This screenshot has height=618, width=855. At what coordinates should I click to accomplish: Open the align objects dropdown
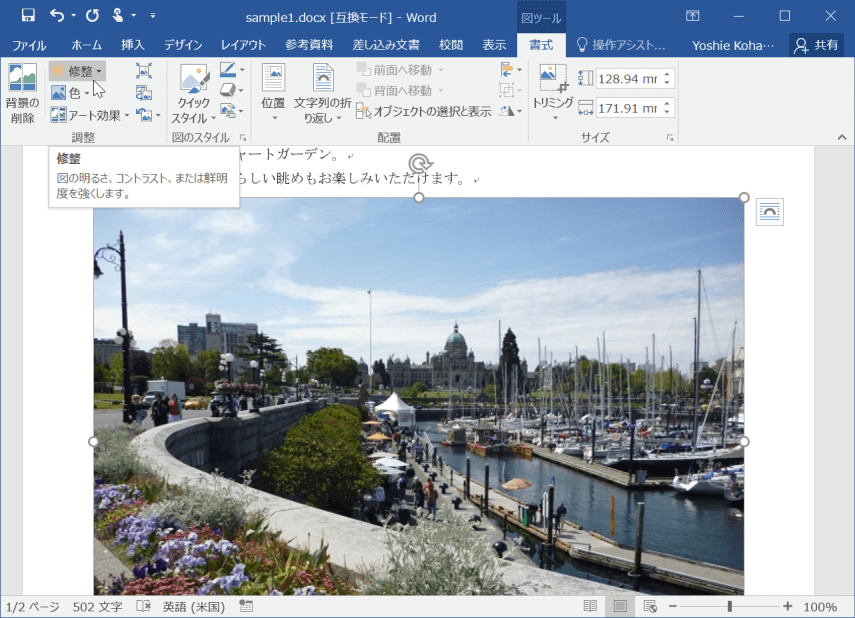coord(511,70)
